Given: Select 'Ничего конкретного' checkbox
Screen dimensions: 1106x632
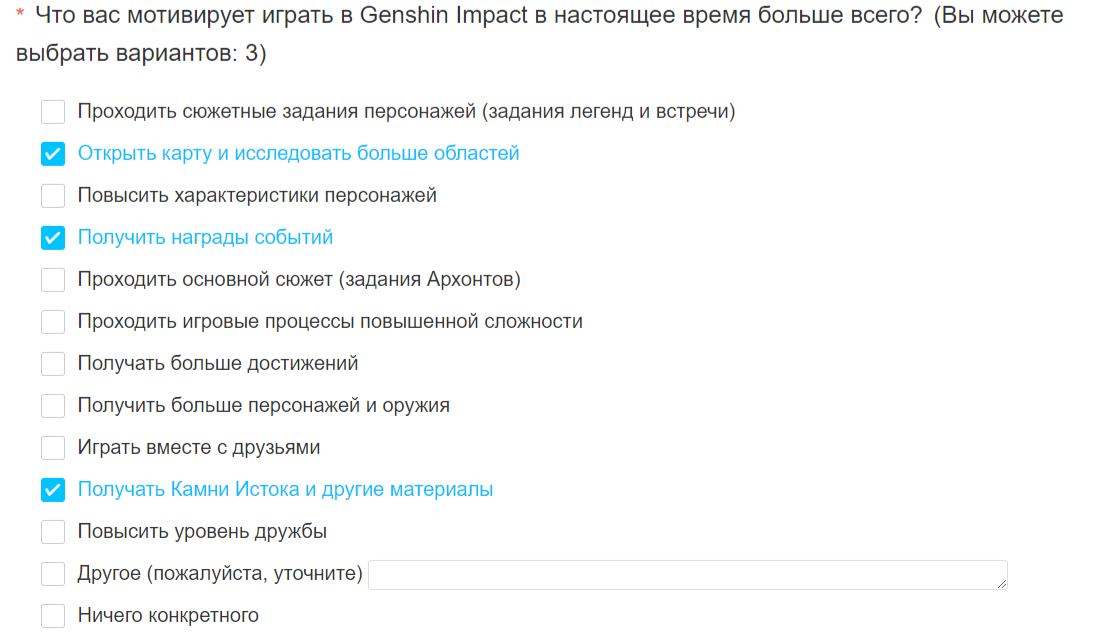Looking at the screenshot, I should click(x=53, y=615).
